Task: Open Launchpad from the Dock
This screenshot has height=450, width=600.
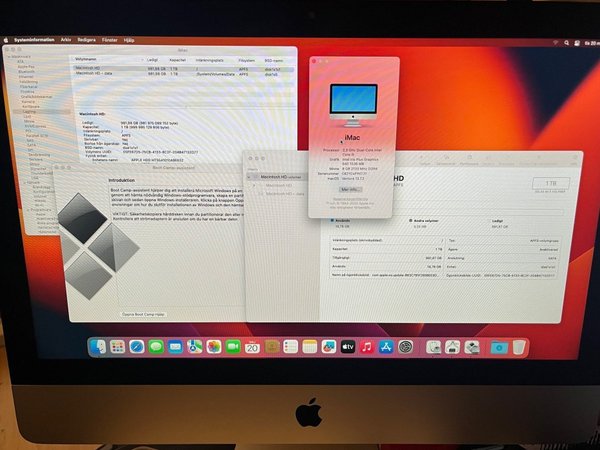Action: click(x=117, y=347)
